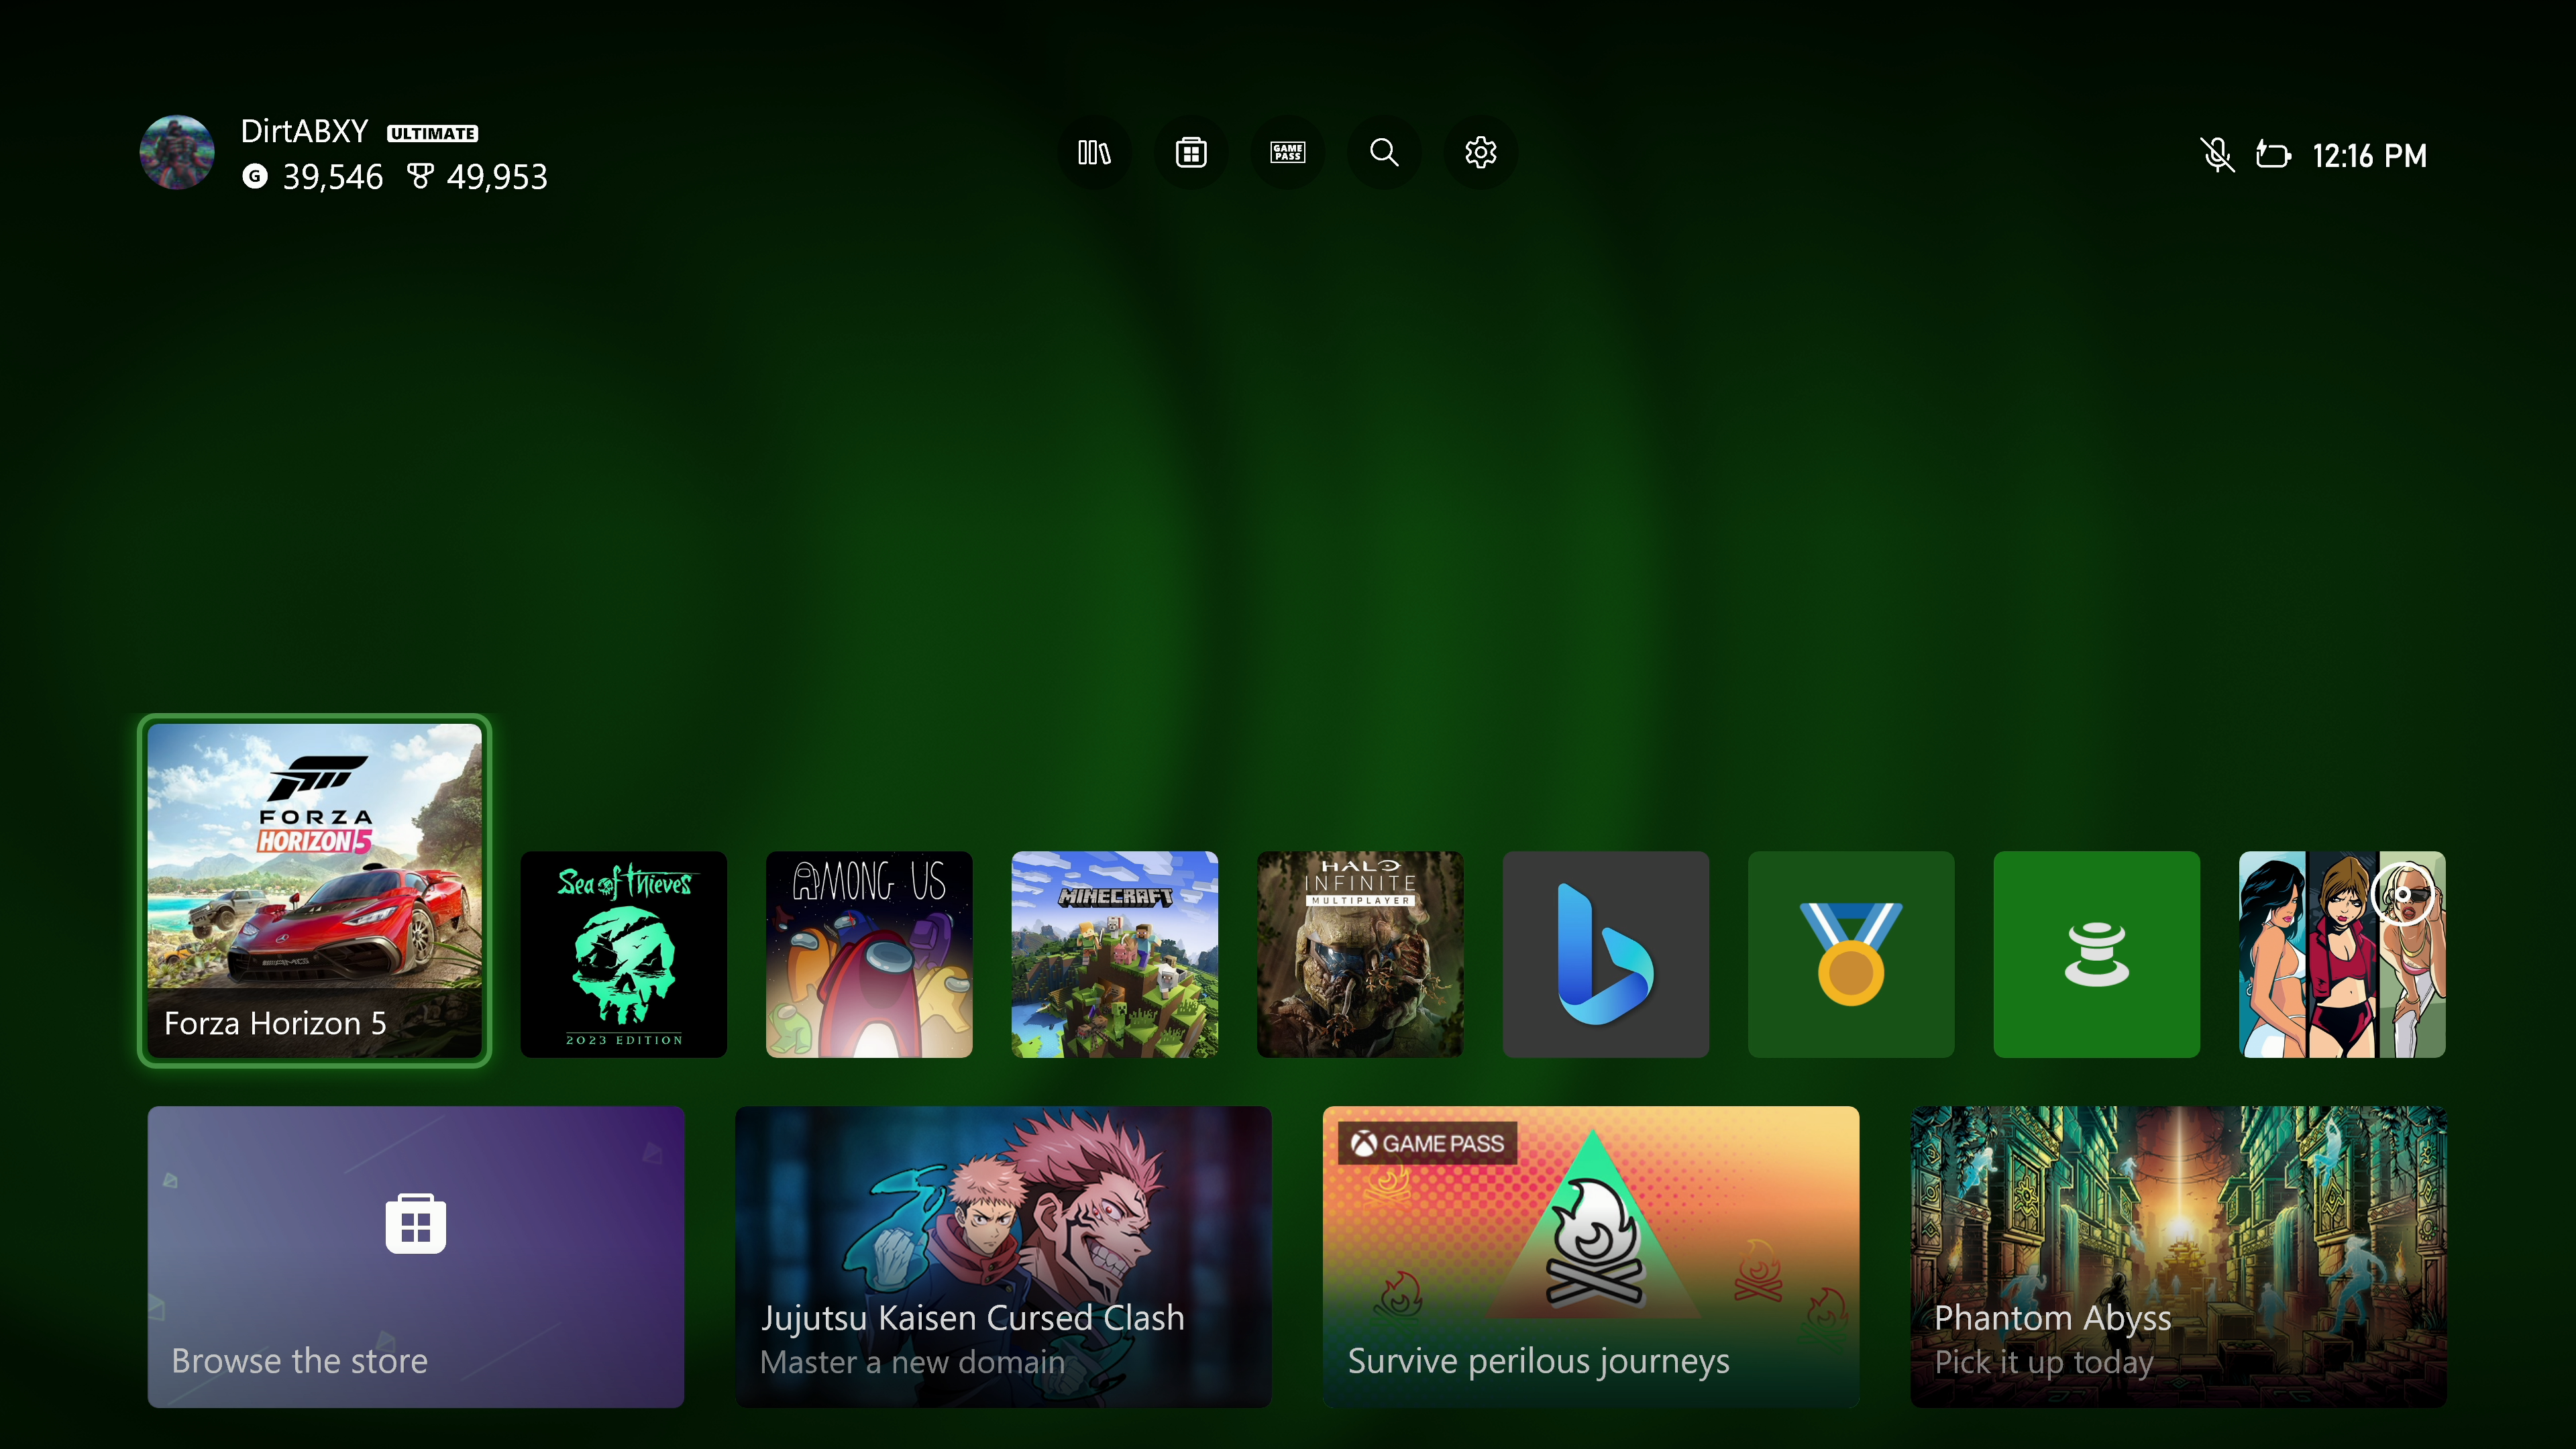Open the Game Pass icon in top bar

tap(1287, 153)
